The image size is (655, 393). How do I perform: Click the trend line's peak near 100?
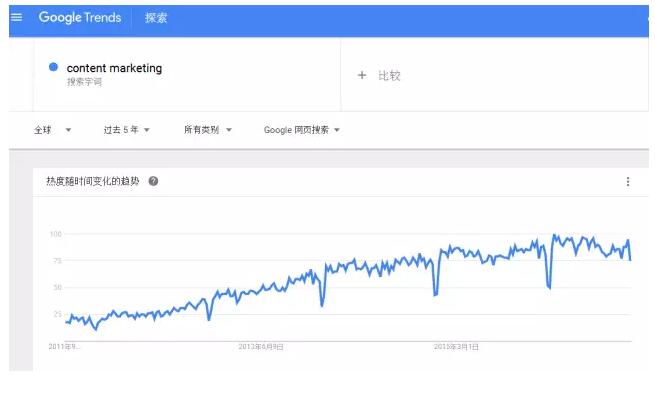pos(554,236)
